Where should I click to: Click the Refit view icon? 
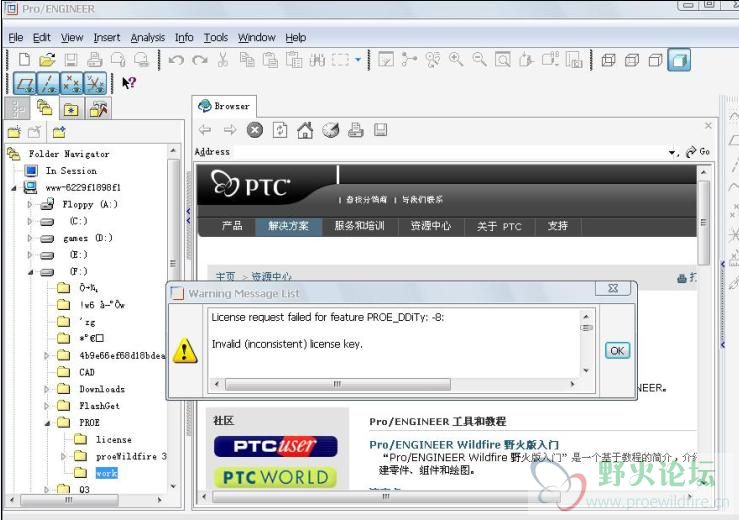[x=503, y=60]
